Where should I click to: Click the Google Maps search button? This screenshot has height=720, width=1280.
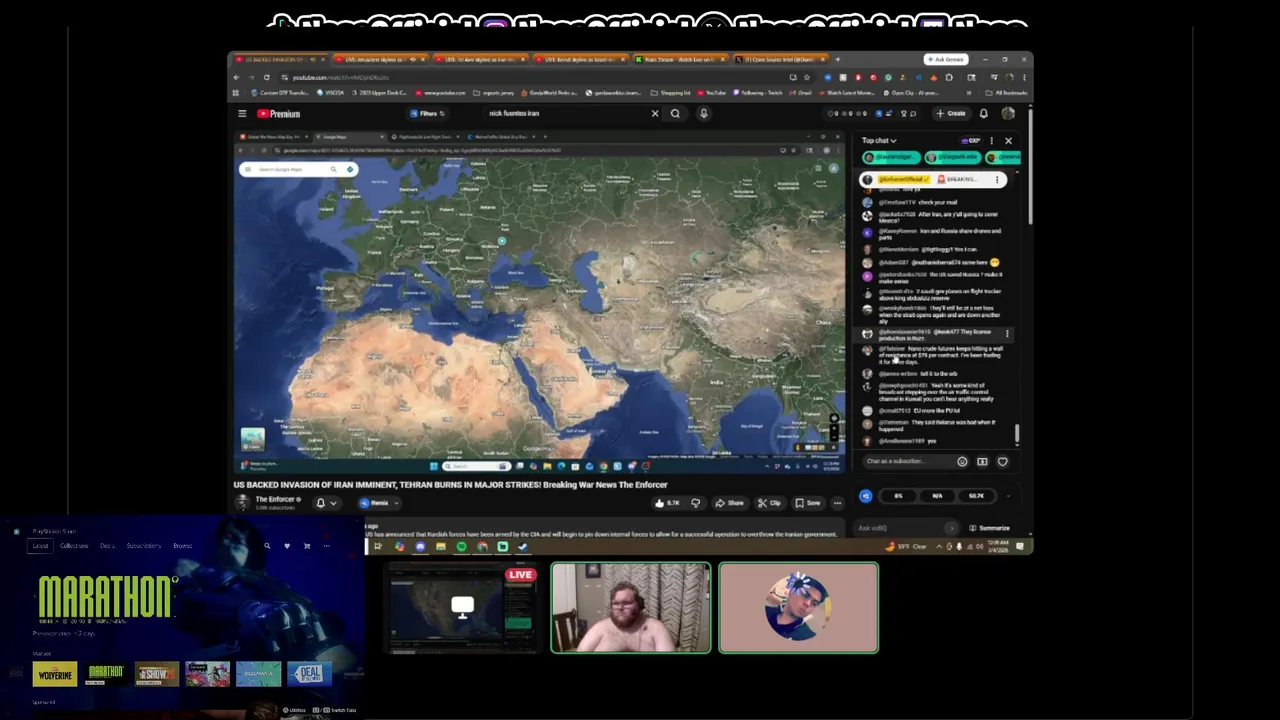336,169
